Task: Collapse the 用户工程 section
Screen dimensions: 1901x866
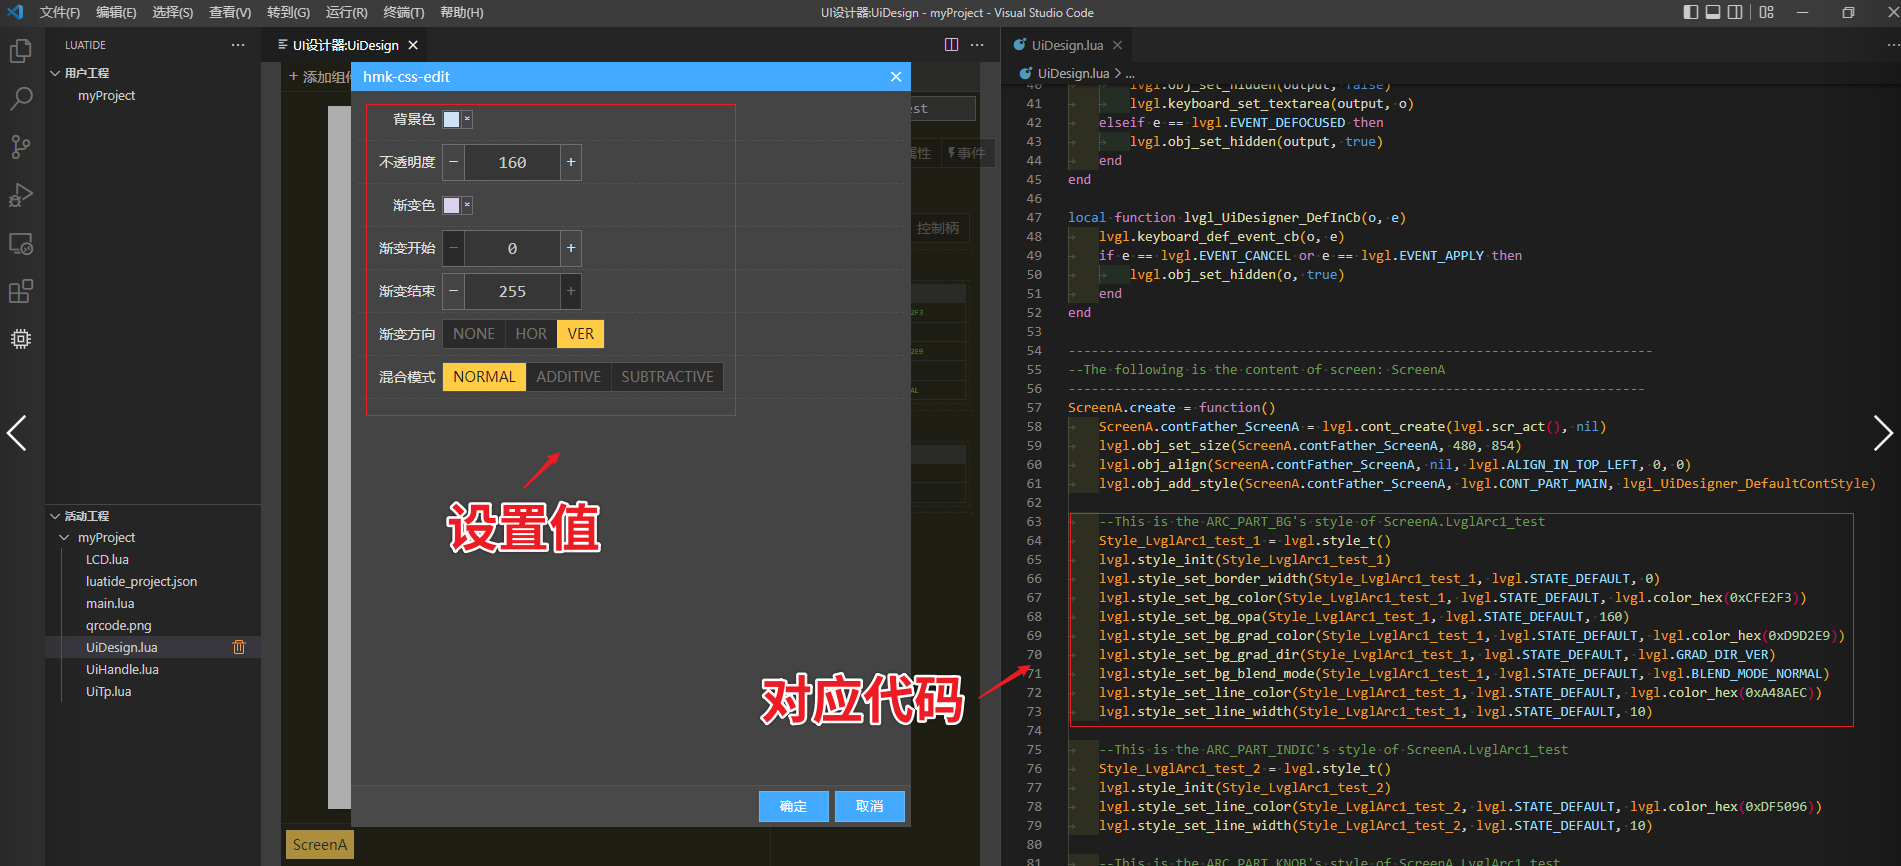Action: pos(56,73)
